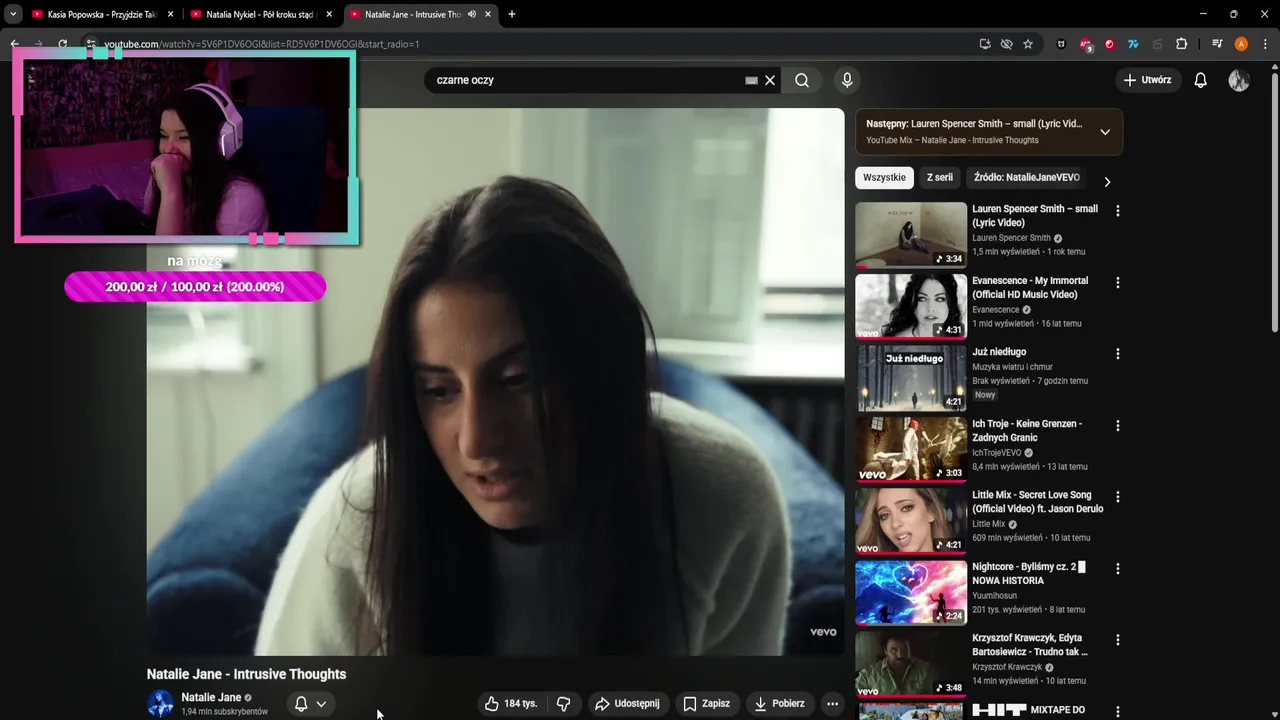
Task: Open the Lauren Spencer Smith small thumbnail
Action: 911,234
